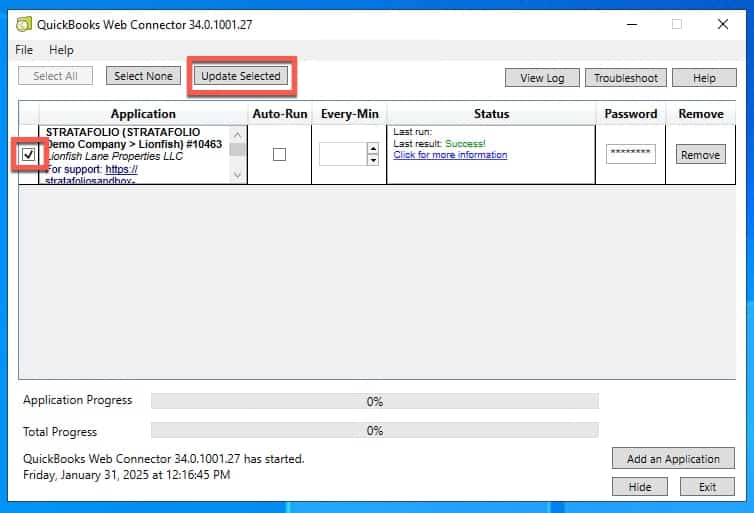Enable Auto-Run for the STRATAFOLIO application
754x513 pixels.
pos(279,154)
